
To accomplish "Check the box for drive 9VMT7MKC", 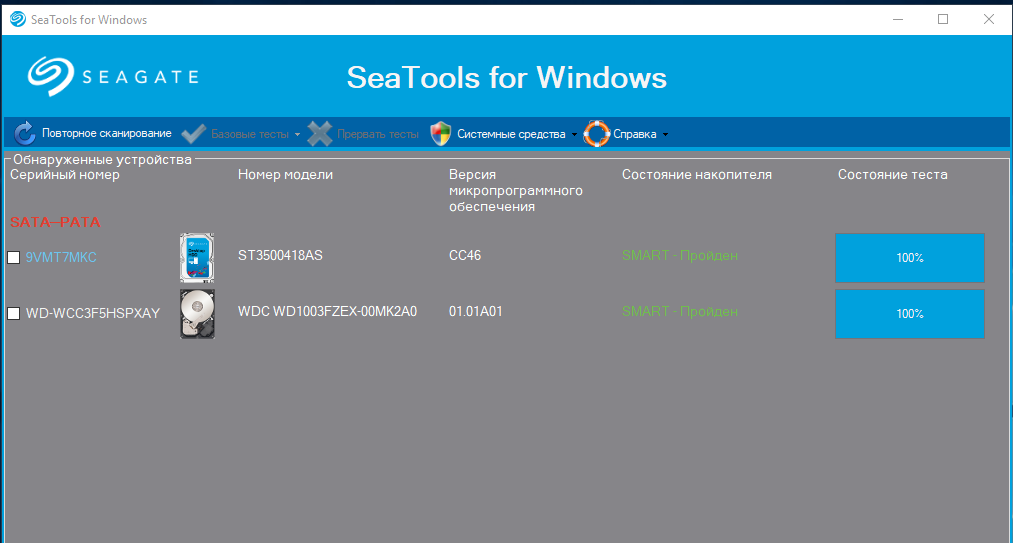I will click(14, 257).
